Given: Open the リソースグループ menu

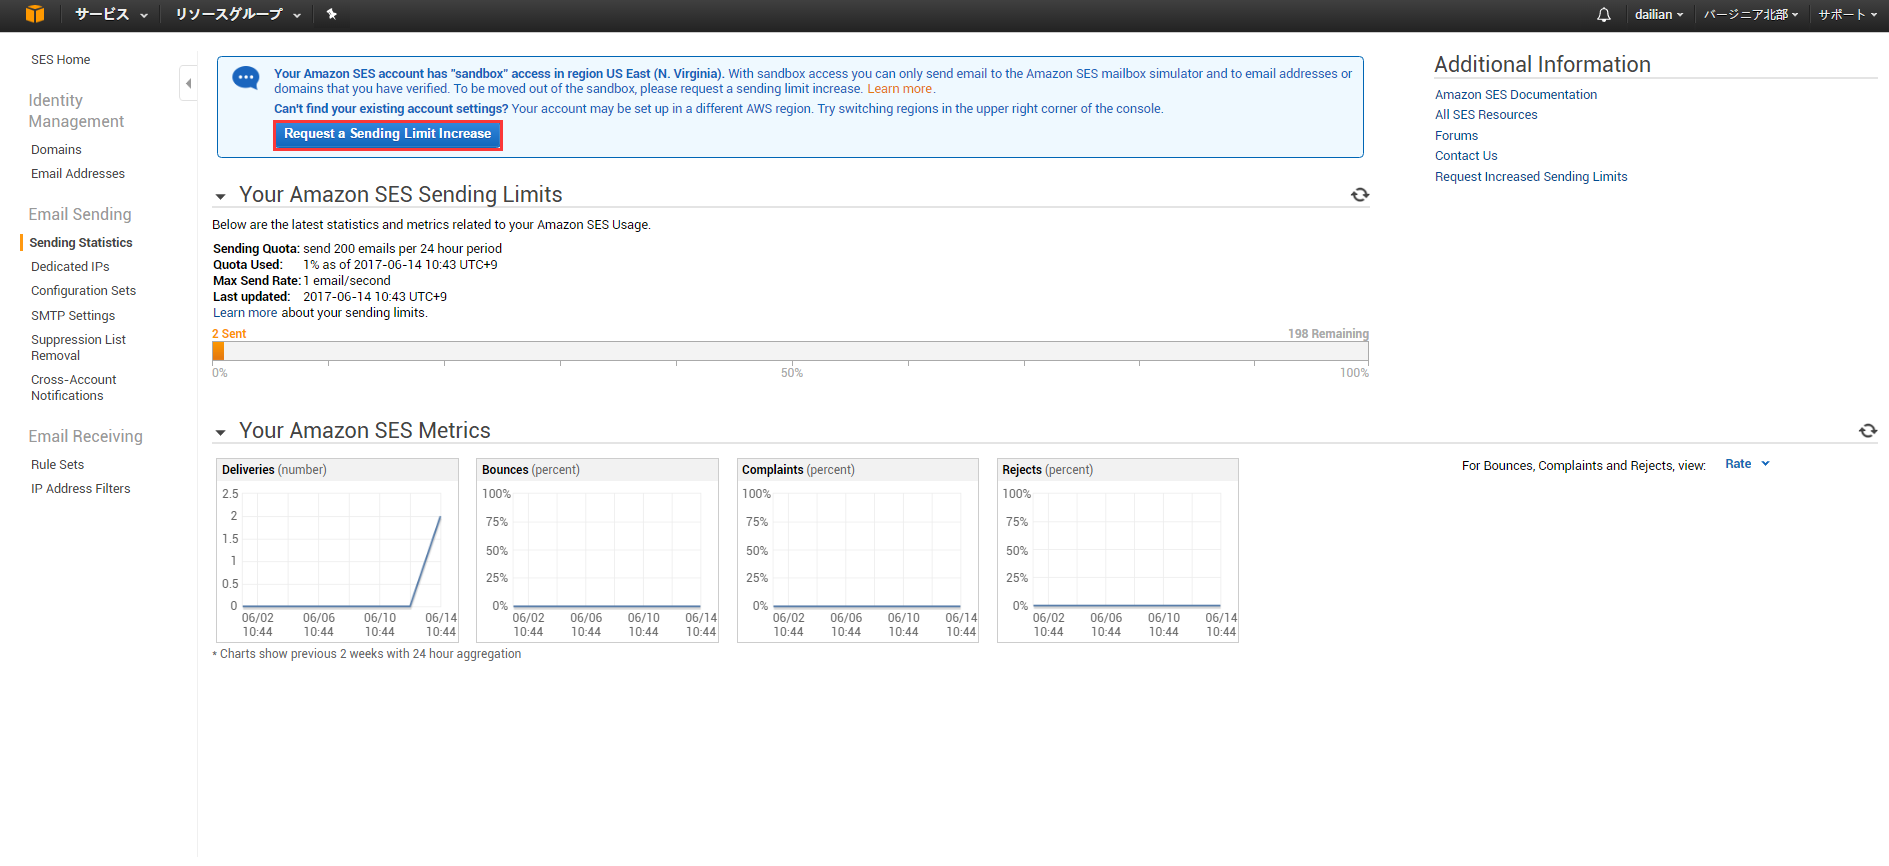Looking at the screenshot, I should 237,14.
